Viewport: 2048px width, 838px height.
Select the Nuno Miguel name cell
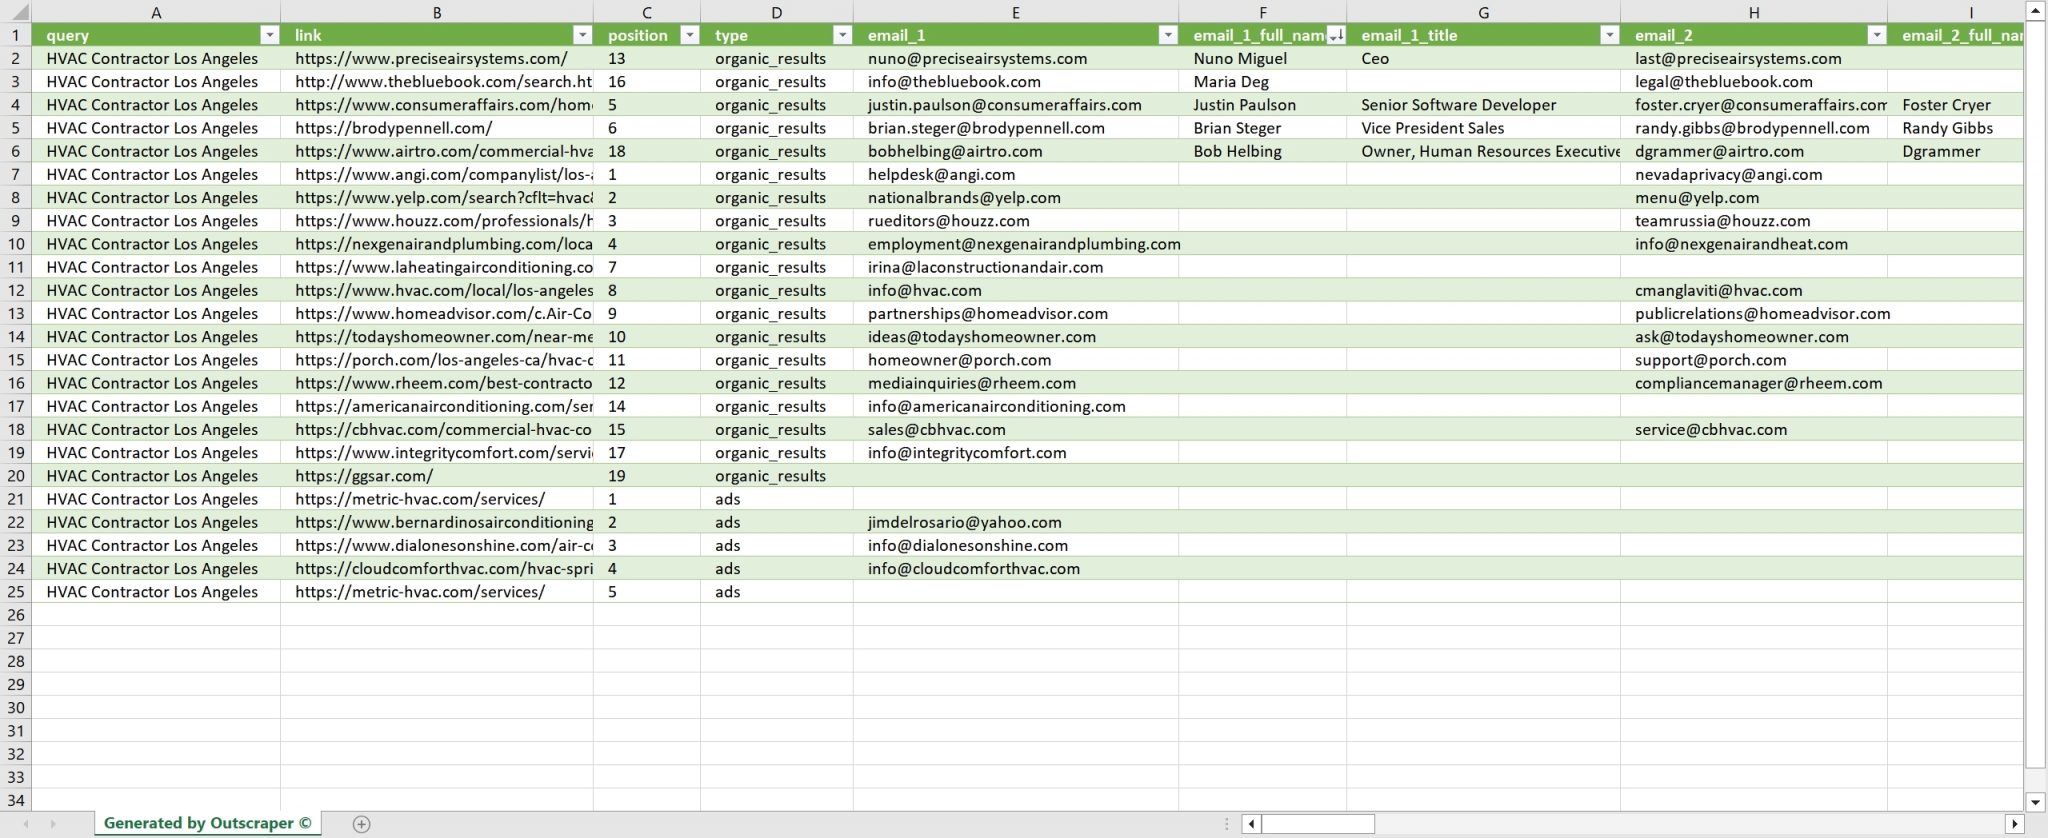click(1263, 58)
